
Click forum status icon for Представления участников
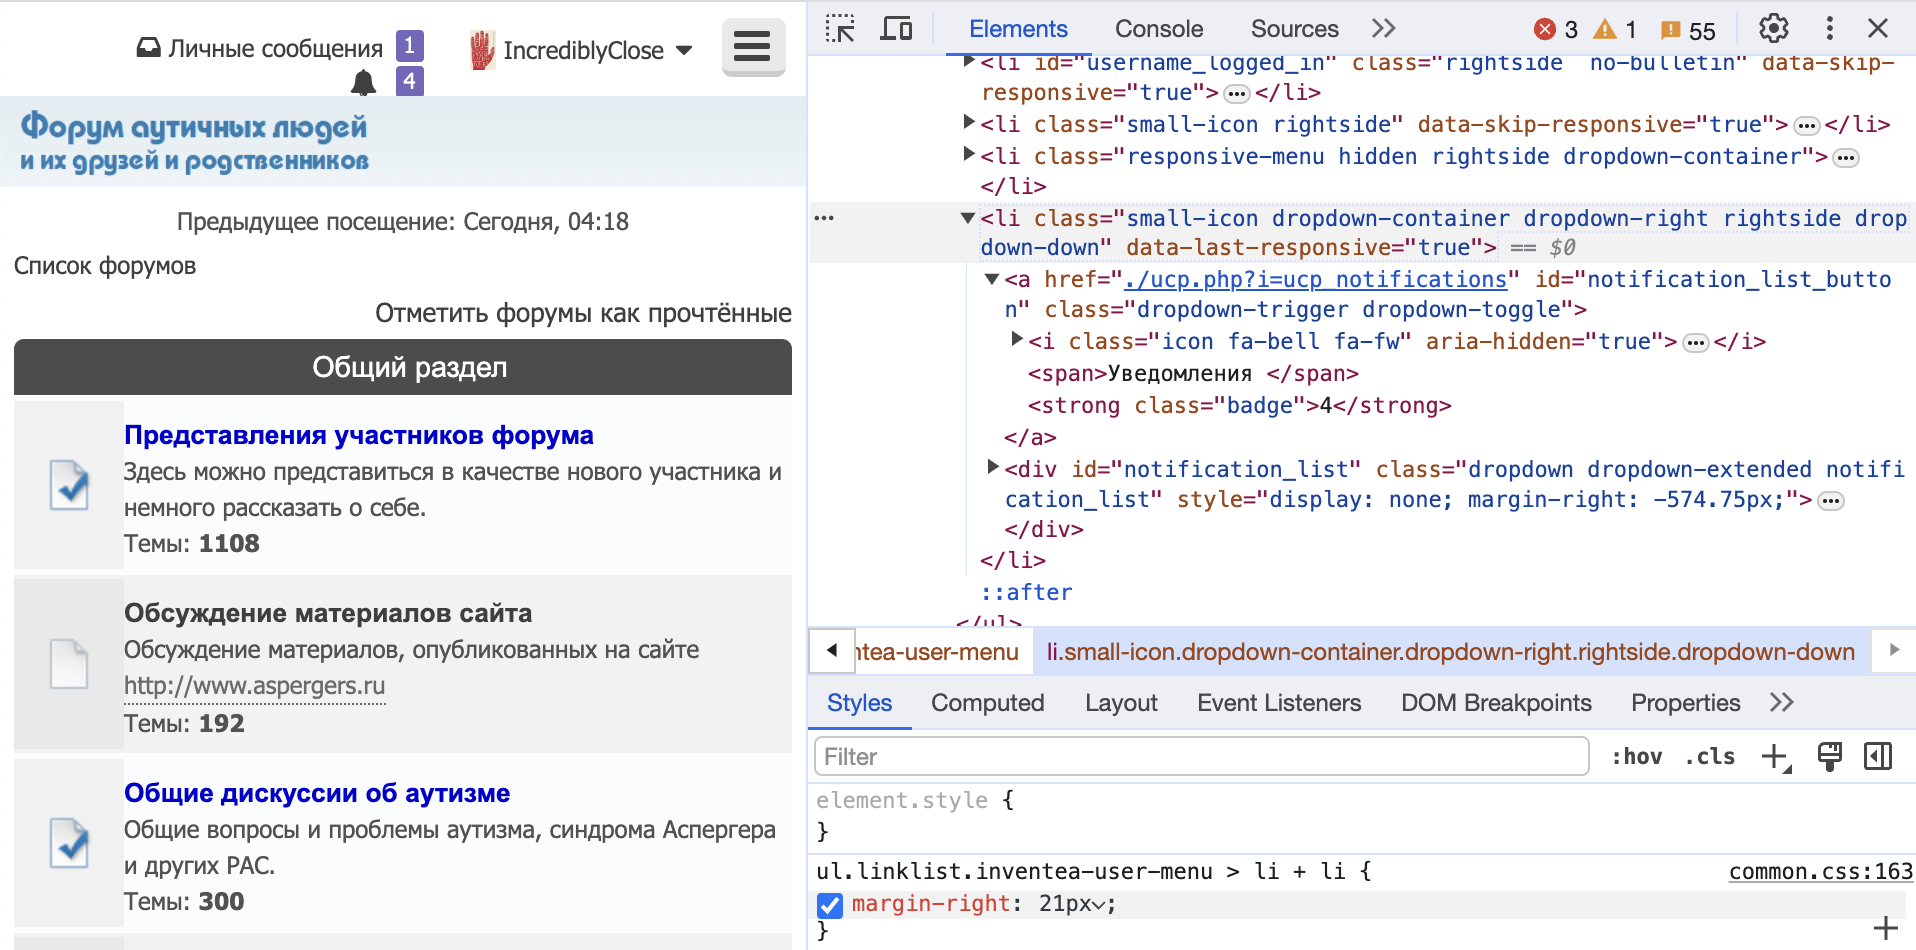point(69,485)
